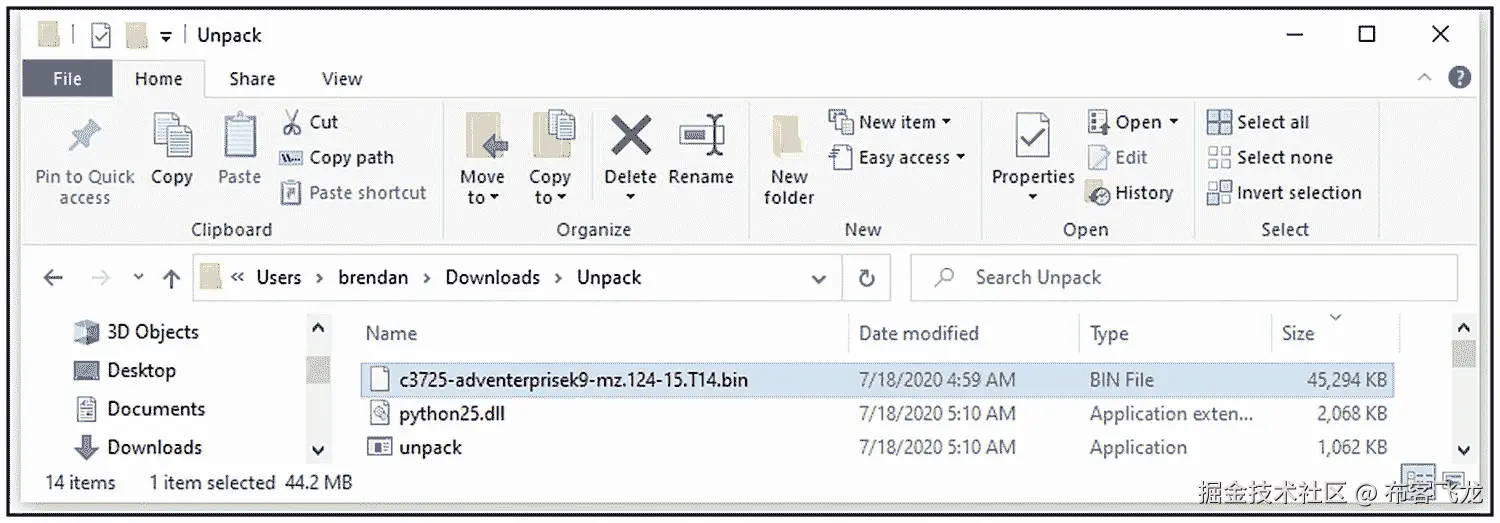Click the Cut scissors icon
This screenshot has width=1500, height=523.
click(292, 122)
